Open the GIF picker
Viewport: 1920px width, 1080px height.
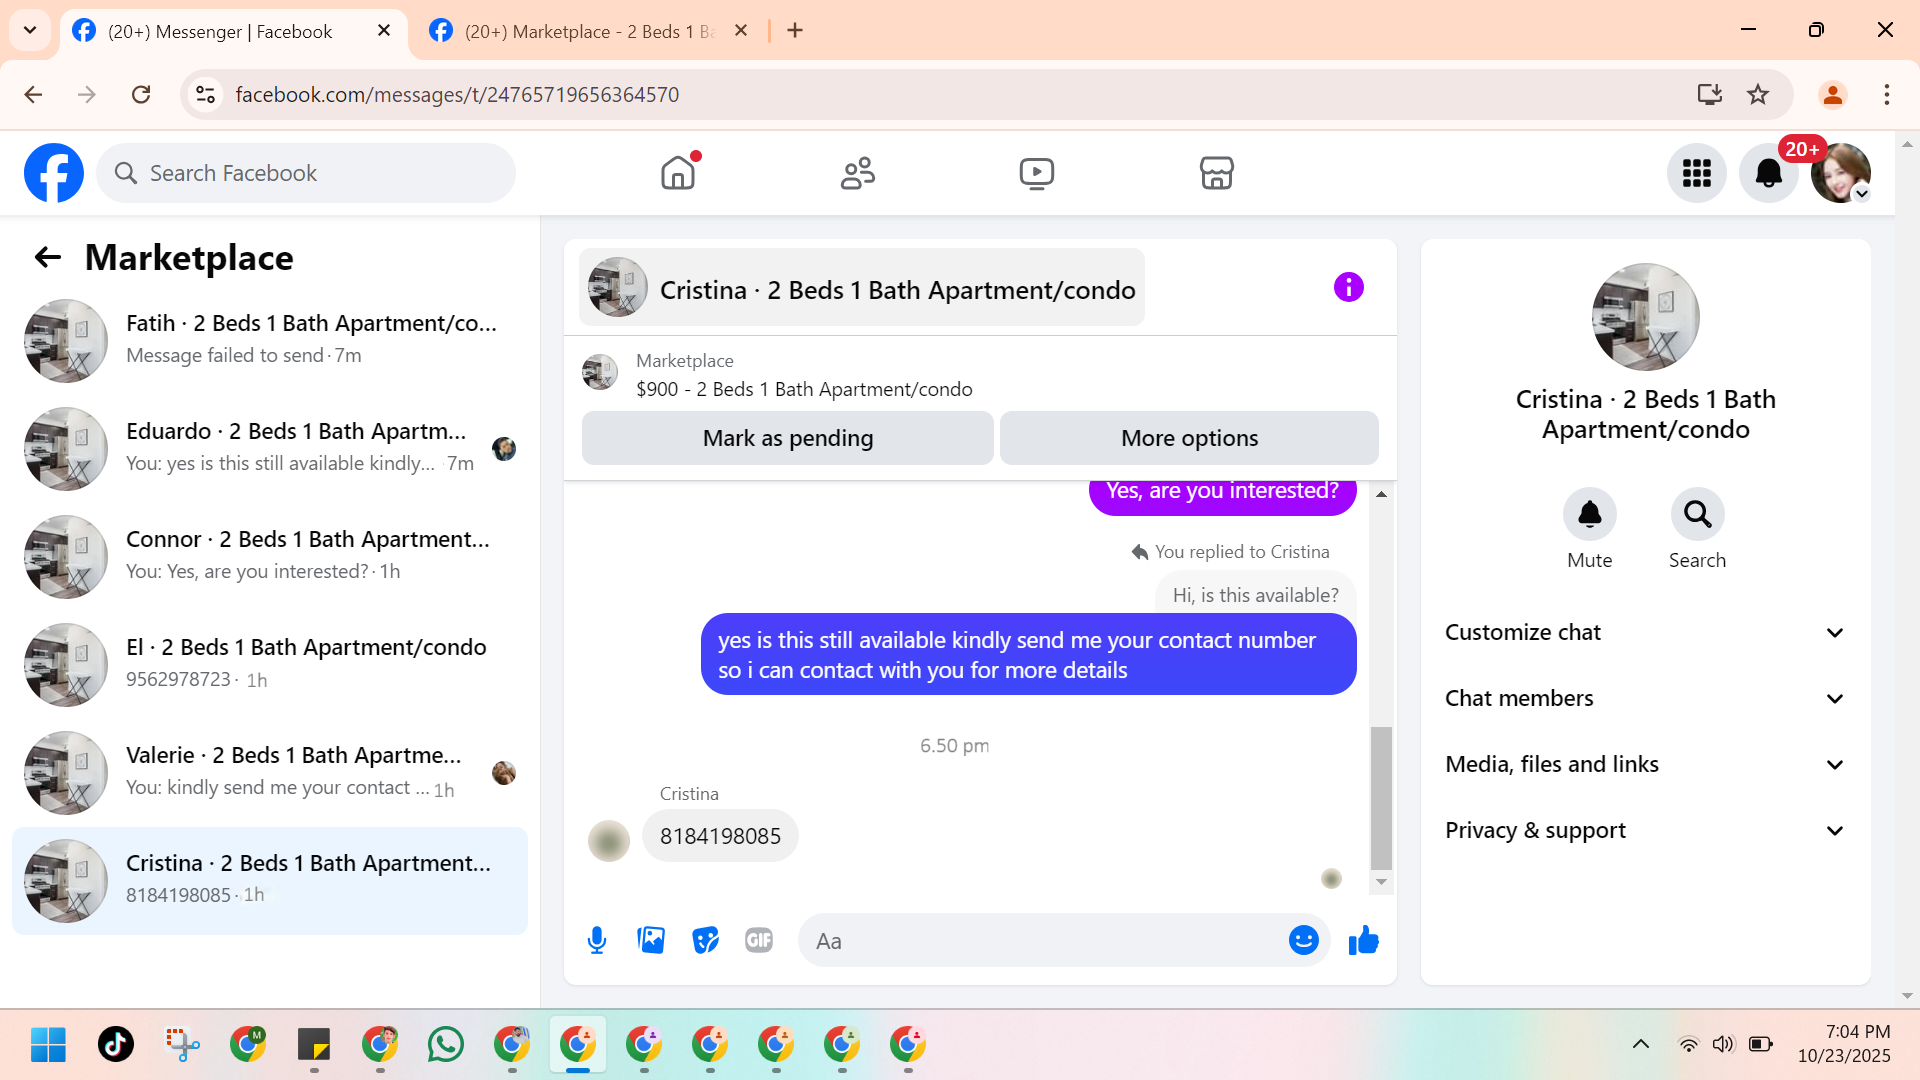pyautogui.click(x=759, y=941)
